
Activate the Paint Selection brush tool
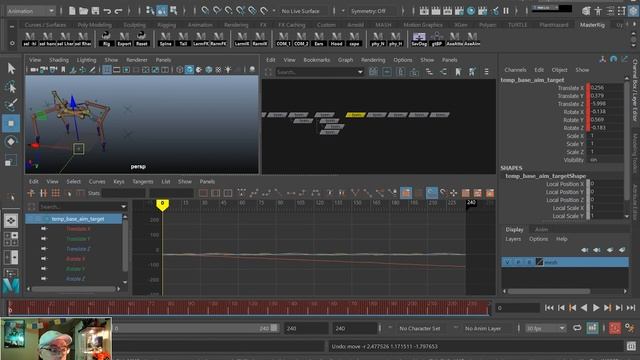coord(11,104)
